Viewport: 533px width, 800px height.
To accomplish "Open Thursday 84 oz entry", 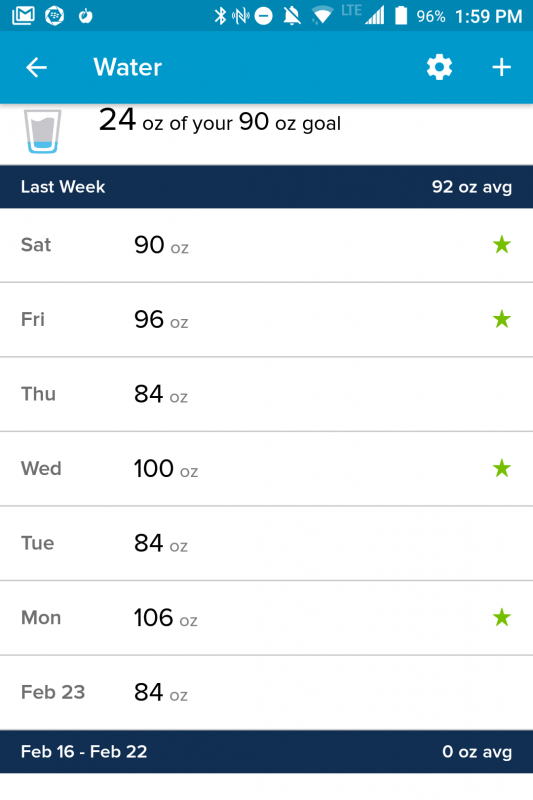I will (266, 394).
